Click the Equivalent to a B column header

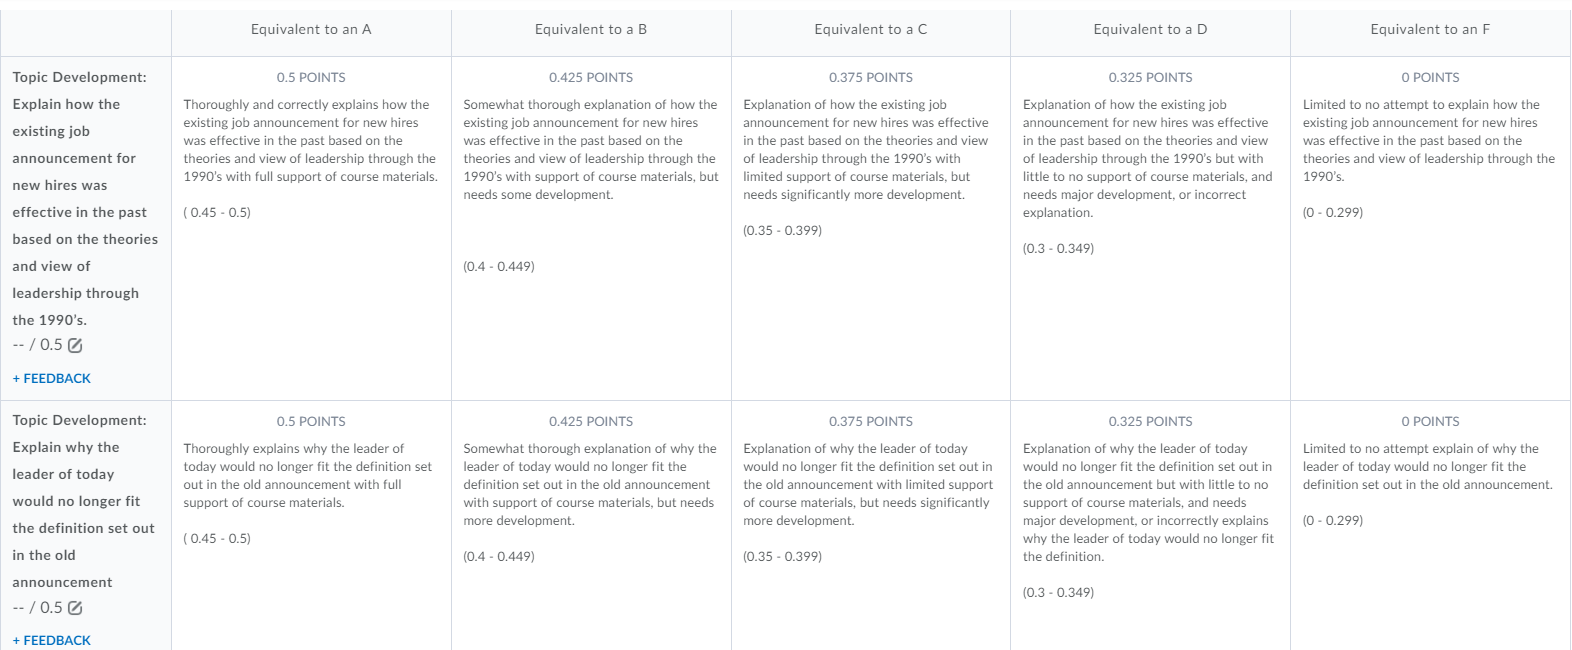click(x=591, y=29)
